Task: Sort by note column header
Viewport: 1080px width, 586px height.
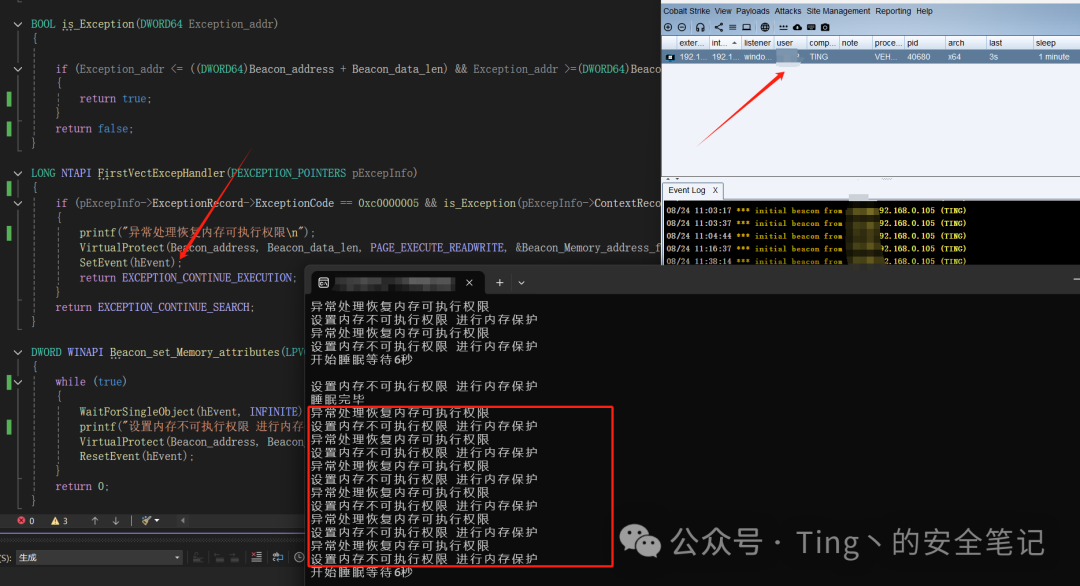Action: click(x=855, y=43)
